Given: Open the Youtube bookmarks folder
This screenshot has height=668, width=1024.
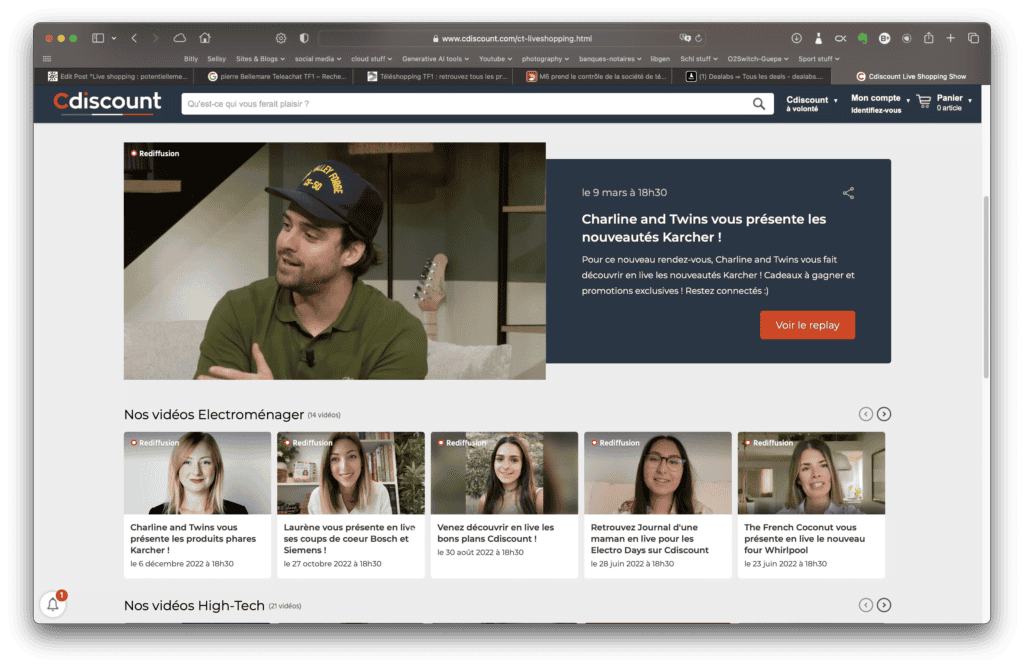Looking at the screenshot, I should [x=496, y=59].
